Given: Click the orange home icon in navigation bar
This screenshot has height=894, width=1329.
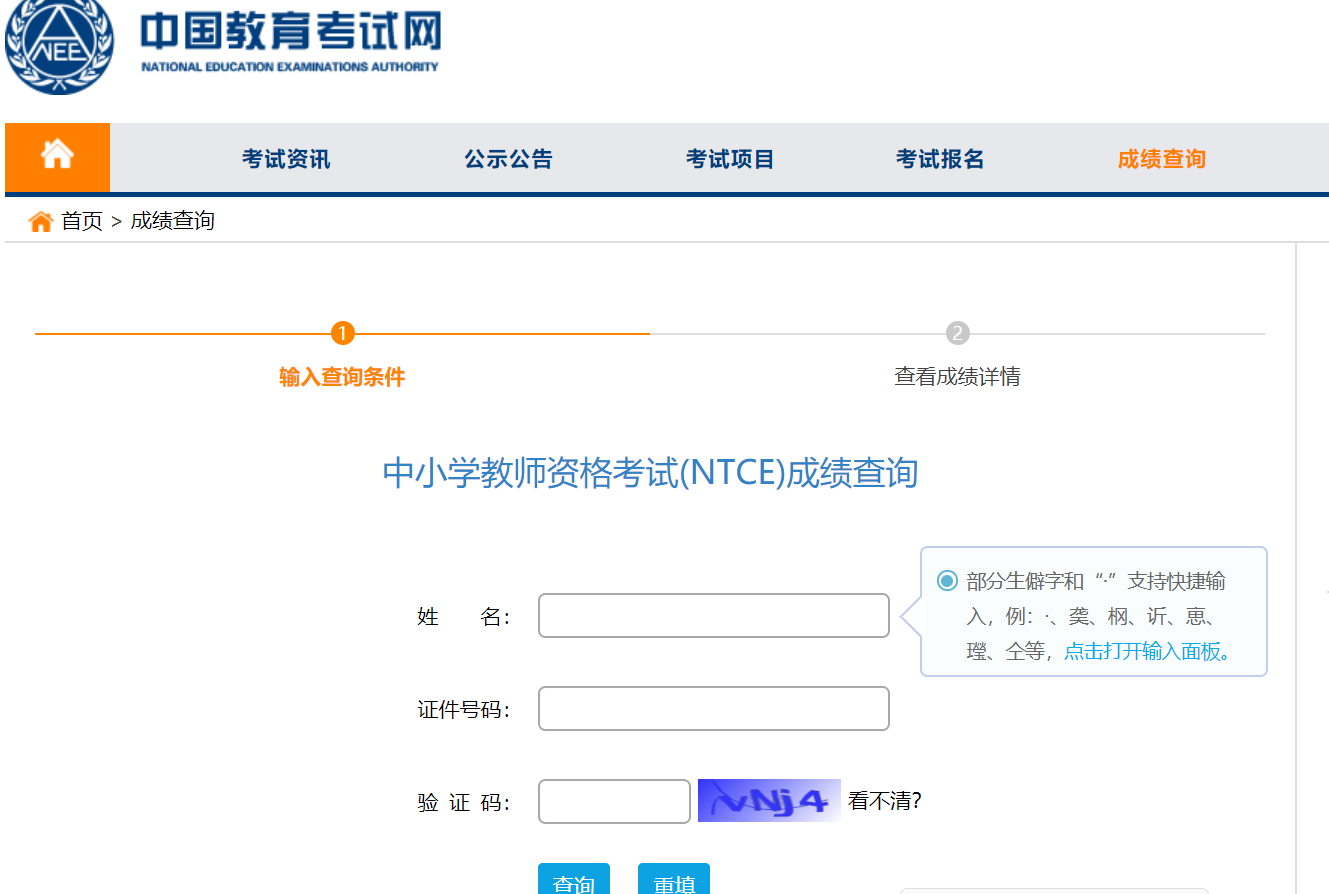Looking at the screenshot, I should click(x=57, y=156).
